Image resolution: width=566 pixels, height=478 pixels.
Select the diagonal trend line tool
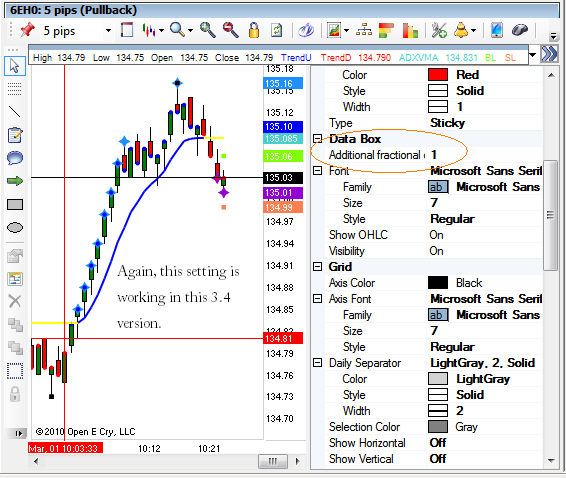14,112
